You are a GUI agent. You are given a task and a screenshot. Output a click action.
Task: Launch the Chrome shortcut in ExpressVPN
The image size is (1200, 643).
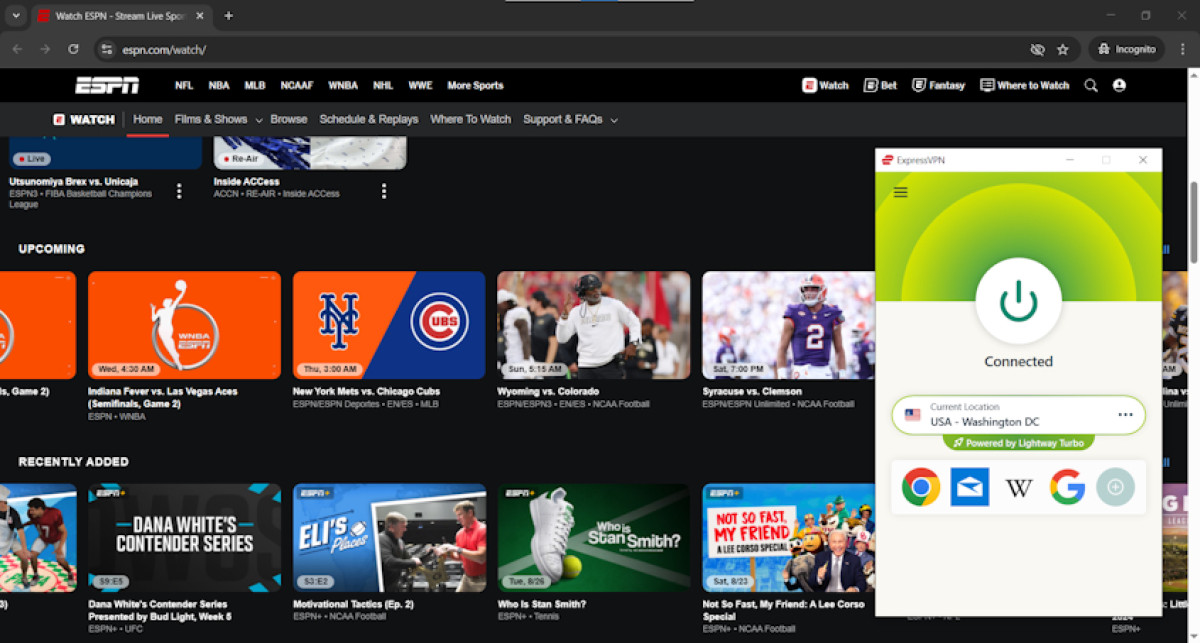click(920, 487)
